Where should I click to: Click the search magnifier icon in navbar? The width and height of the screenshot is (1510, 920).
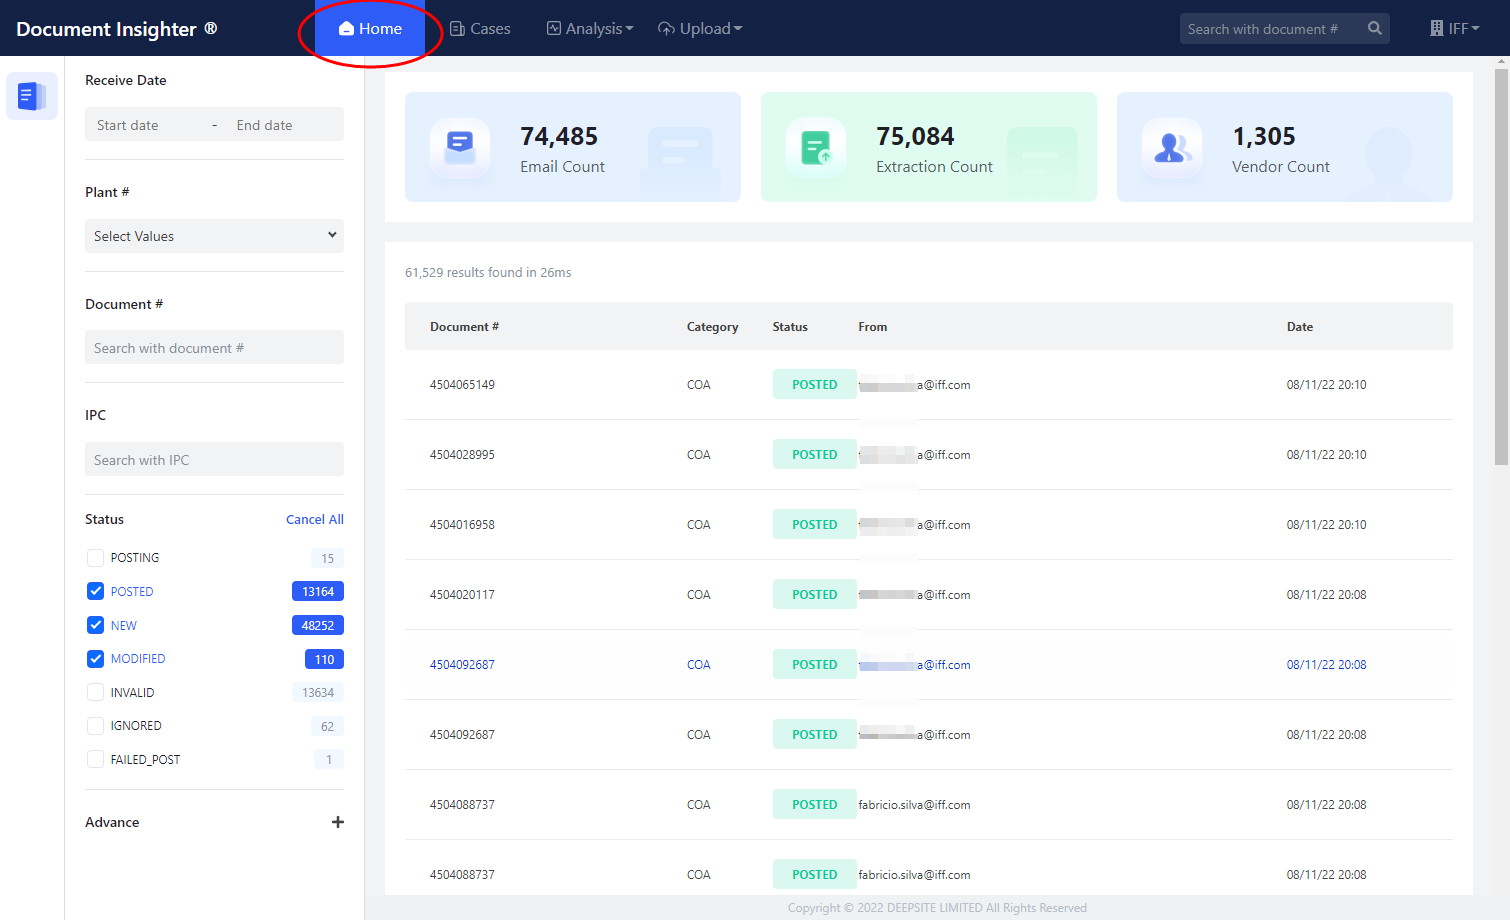1375,29
